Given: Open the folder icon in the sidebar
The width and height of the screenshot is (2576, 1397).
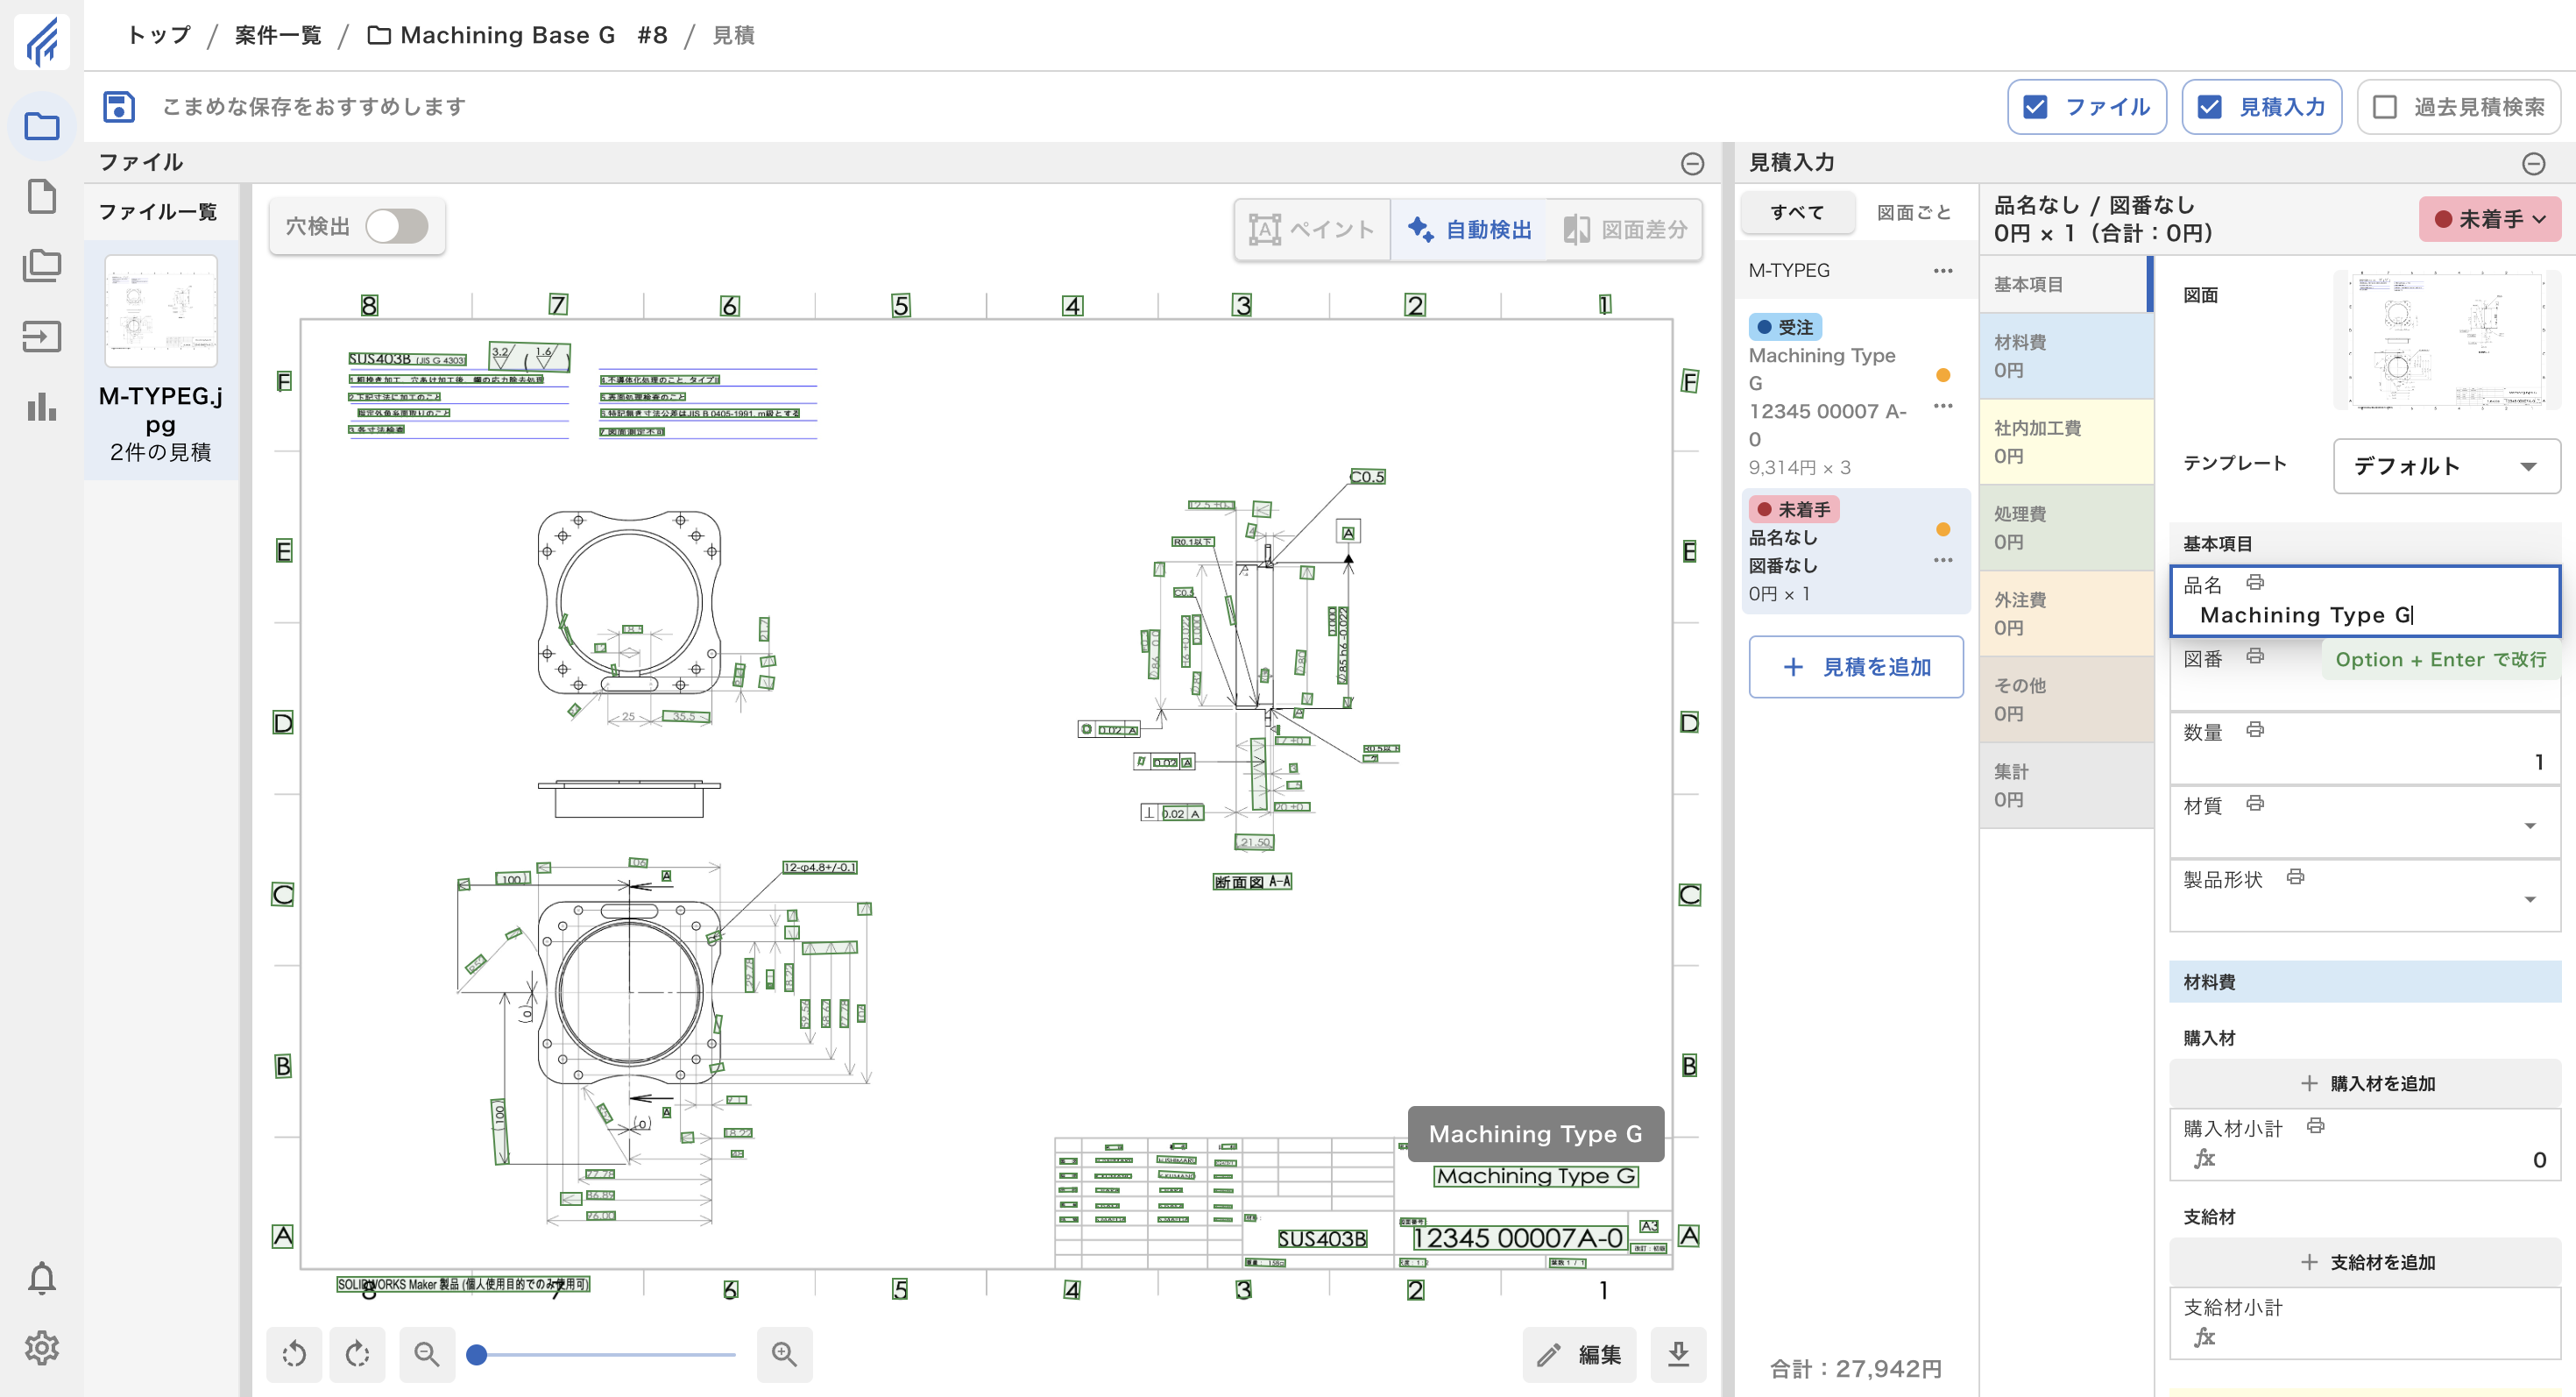Looking at the screenshot, I should click(42, 126).
